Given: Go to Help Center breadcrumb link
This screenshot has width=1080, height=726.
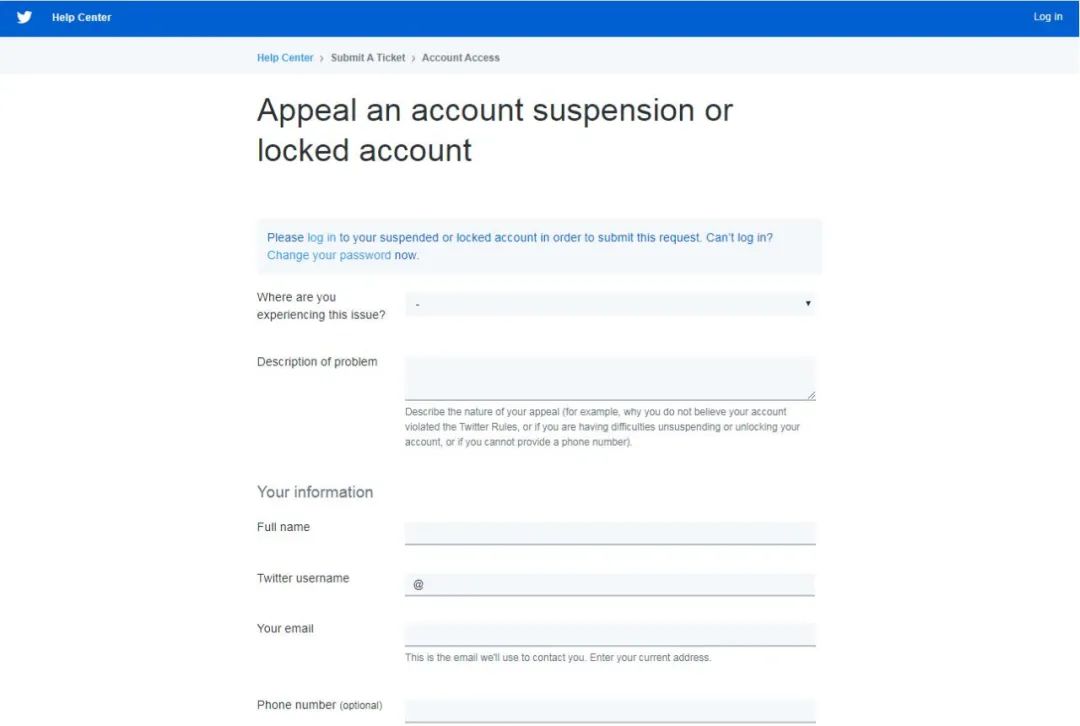Looking at the screenshot, I should 285,58.
